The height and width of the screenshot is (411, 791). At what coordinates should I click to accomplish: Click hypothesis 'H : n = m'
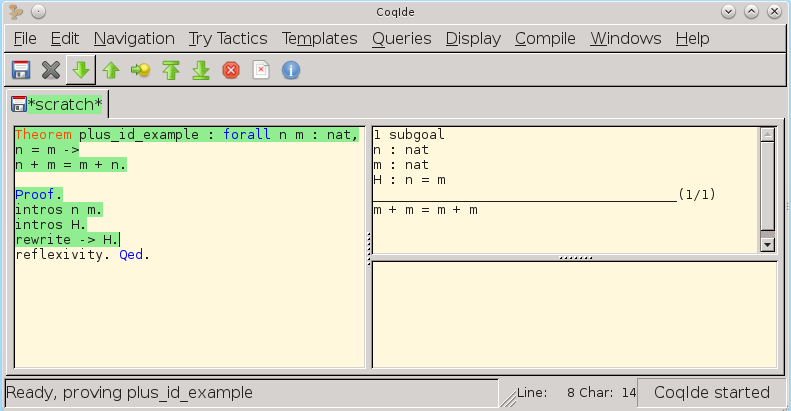pos(410,180)
